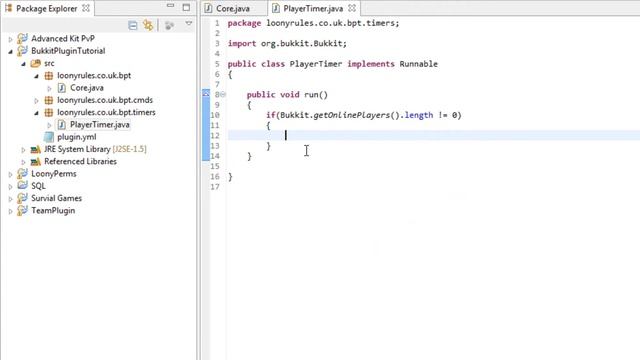640x360 pixels.
Task: Select the Package Explorer tab
Action: (x=47, y=9)
